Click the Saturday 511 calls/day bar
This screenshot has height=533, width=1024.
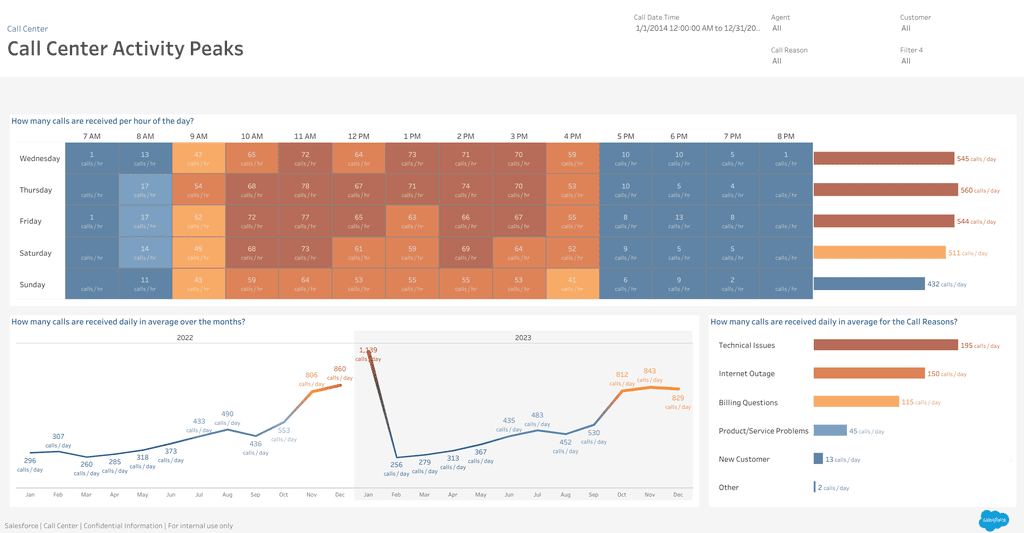click(x=880, y=253)
